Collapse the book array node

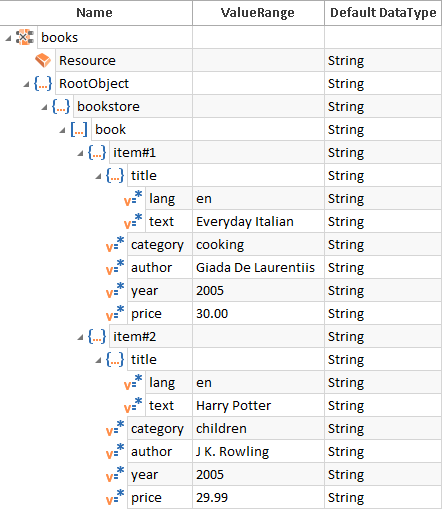(x=62, y=130)
